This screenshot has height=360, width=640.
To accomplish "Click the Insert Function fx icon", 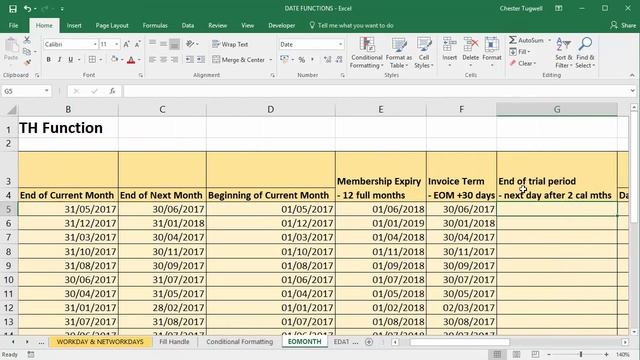I will [x=112, y=91].
